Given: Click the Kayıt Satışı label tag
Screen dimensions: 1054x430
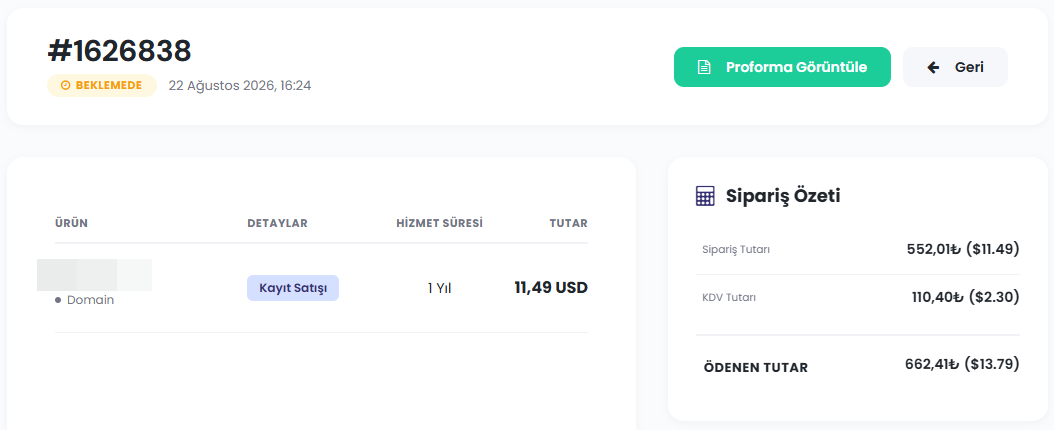Looking at the screenshot, I should pyautogui.click(x=293, y=288).
